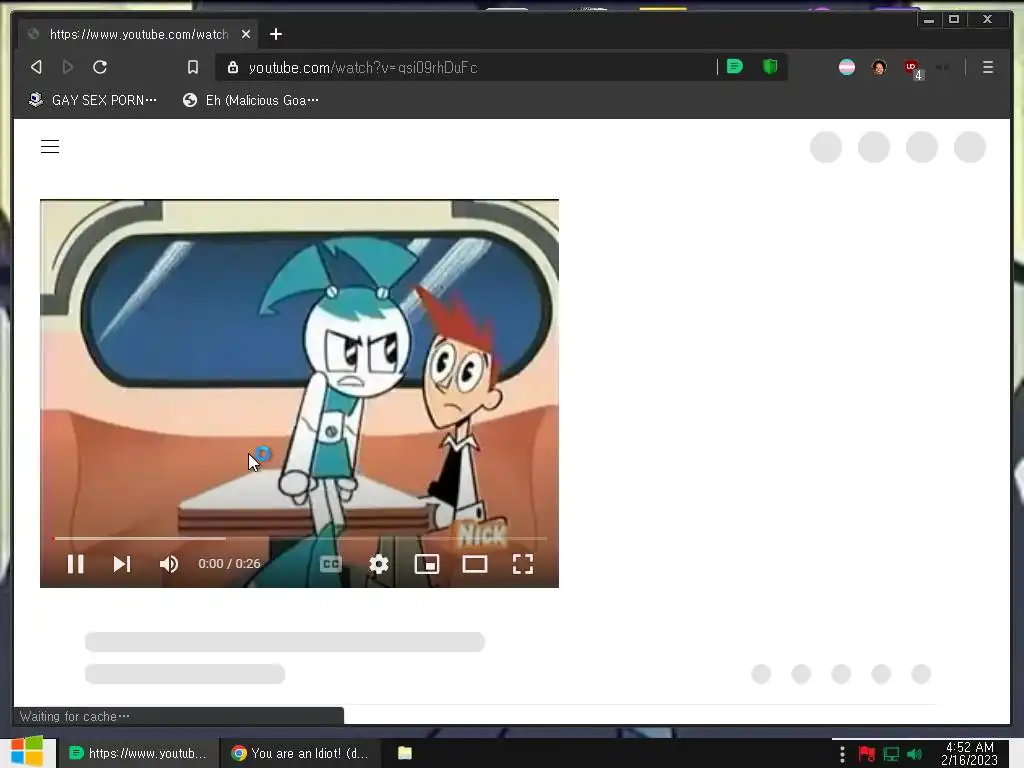Open the system volume tray icon
This screenshot has height=768, width=1024.
coord(914,754)
